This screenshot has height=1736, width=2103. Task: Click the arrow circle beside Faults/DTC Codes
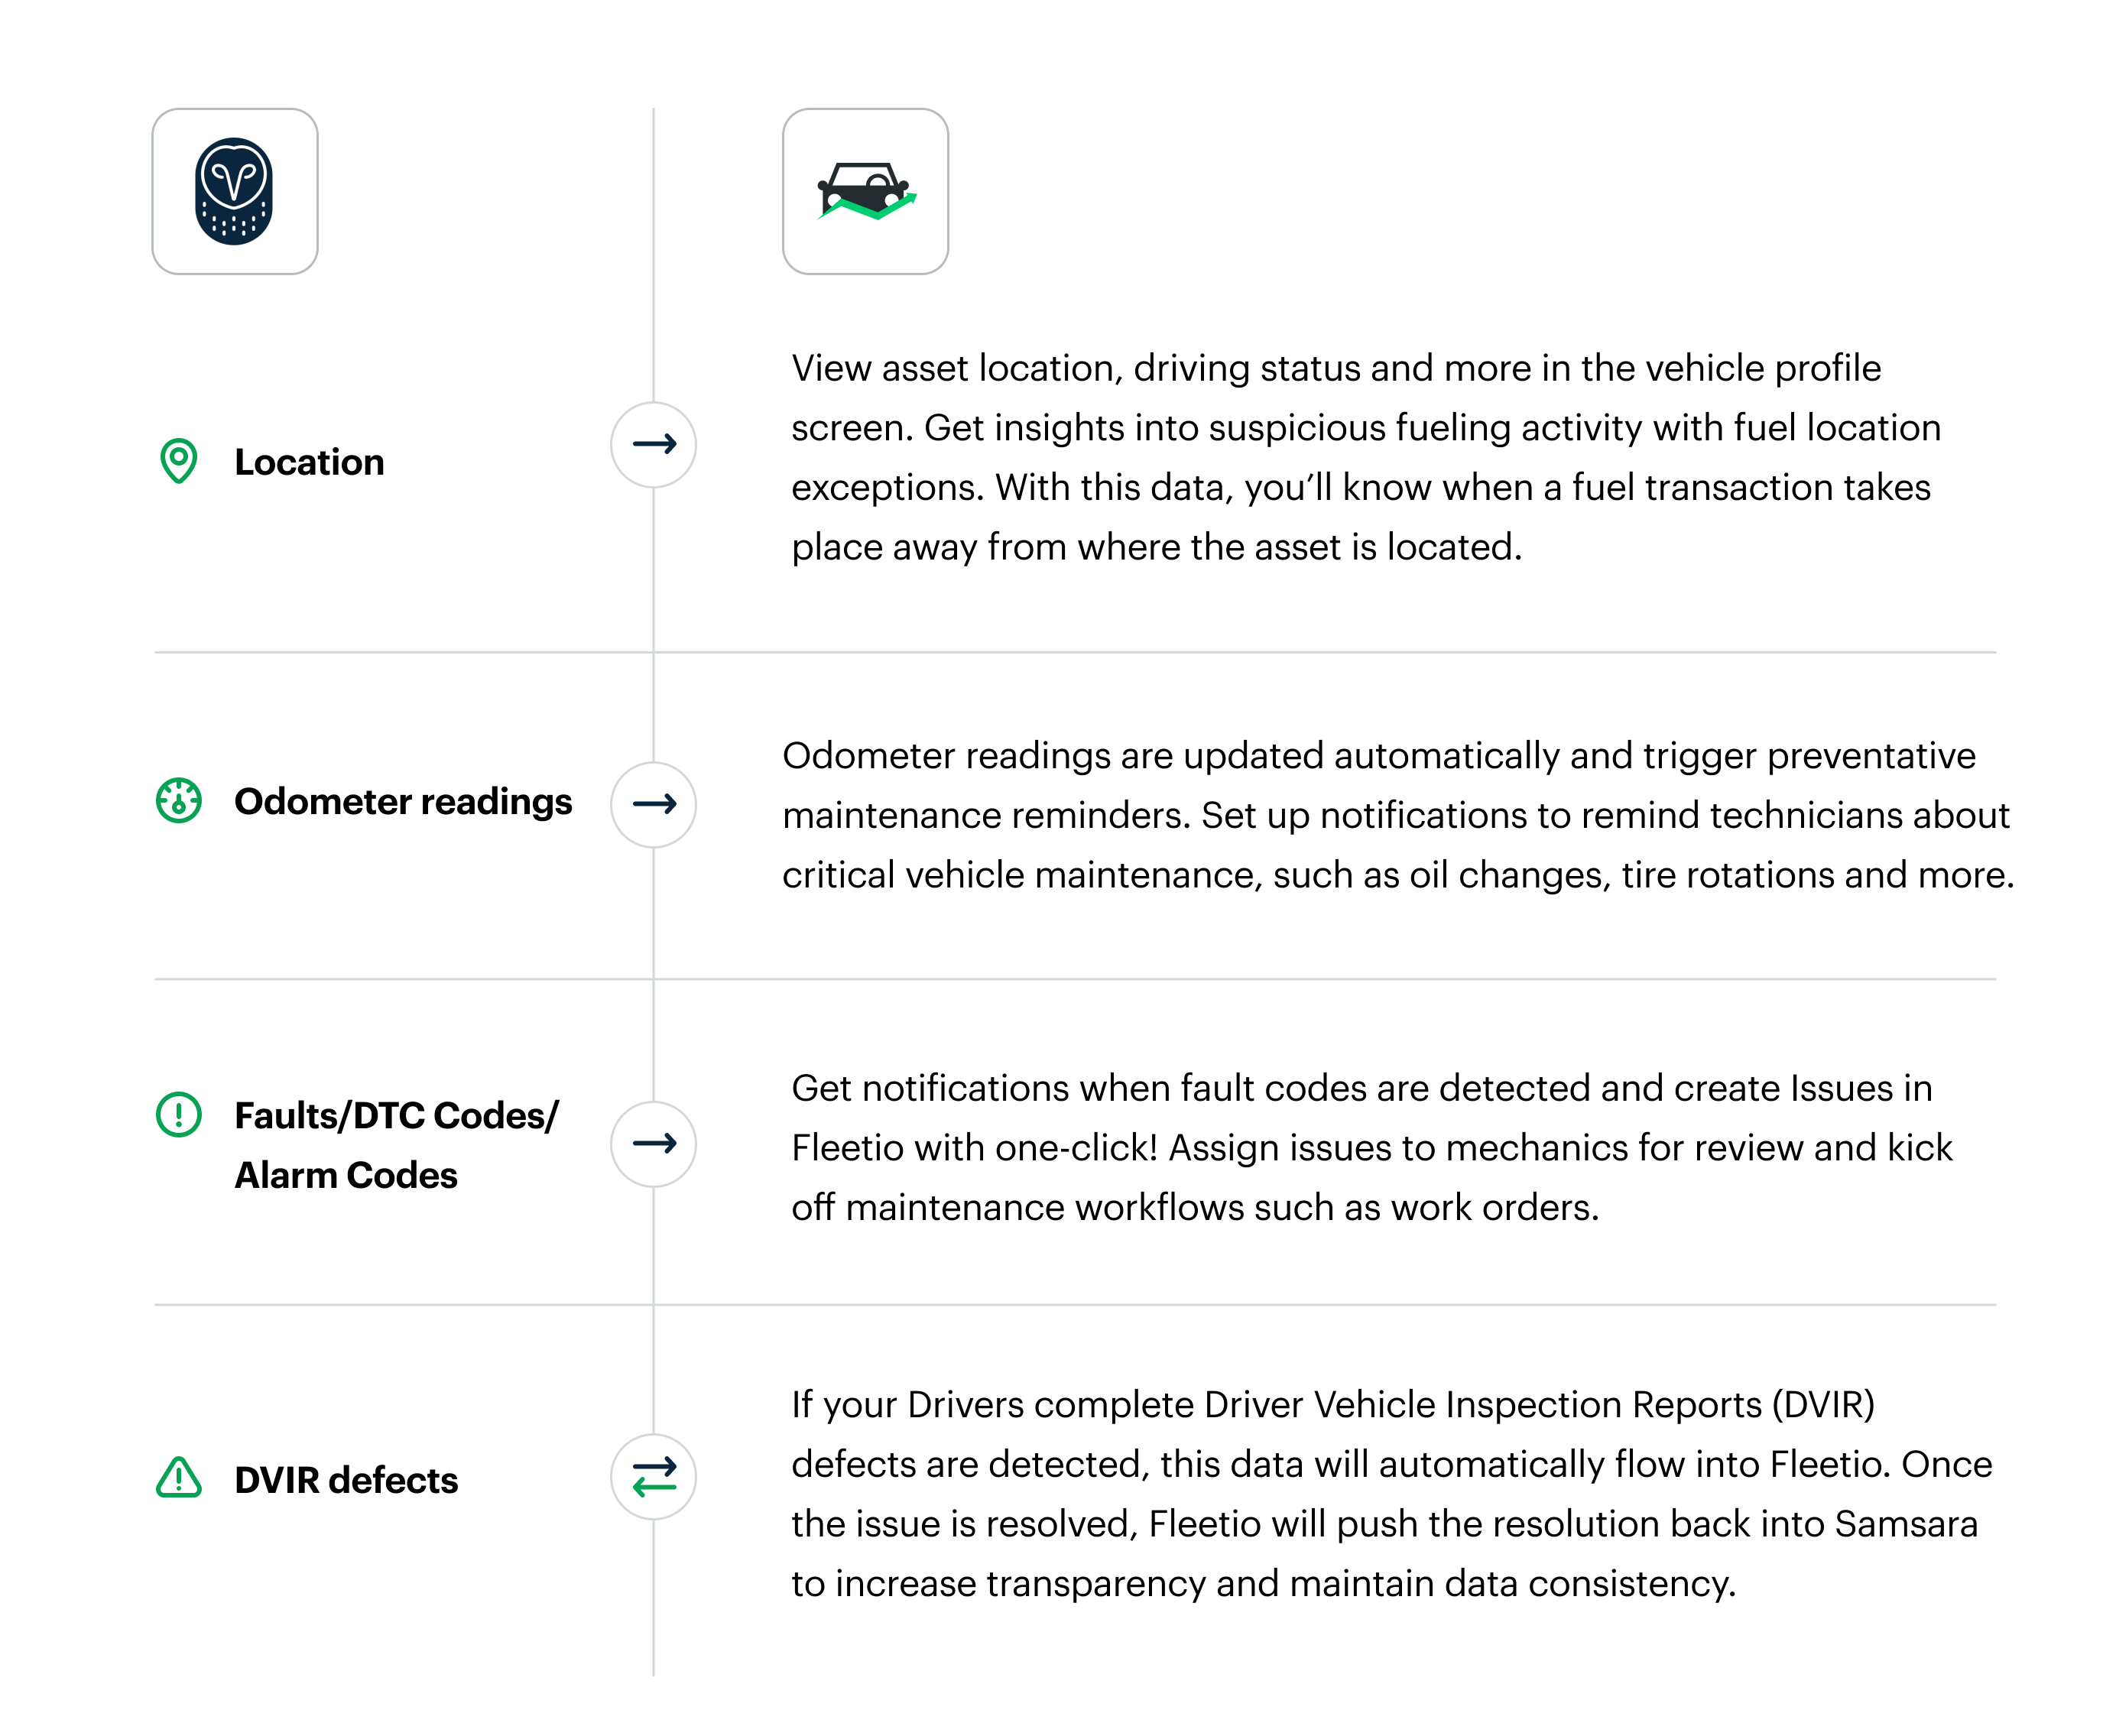(x=654, y=1144)
